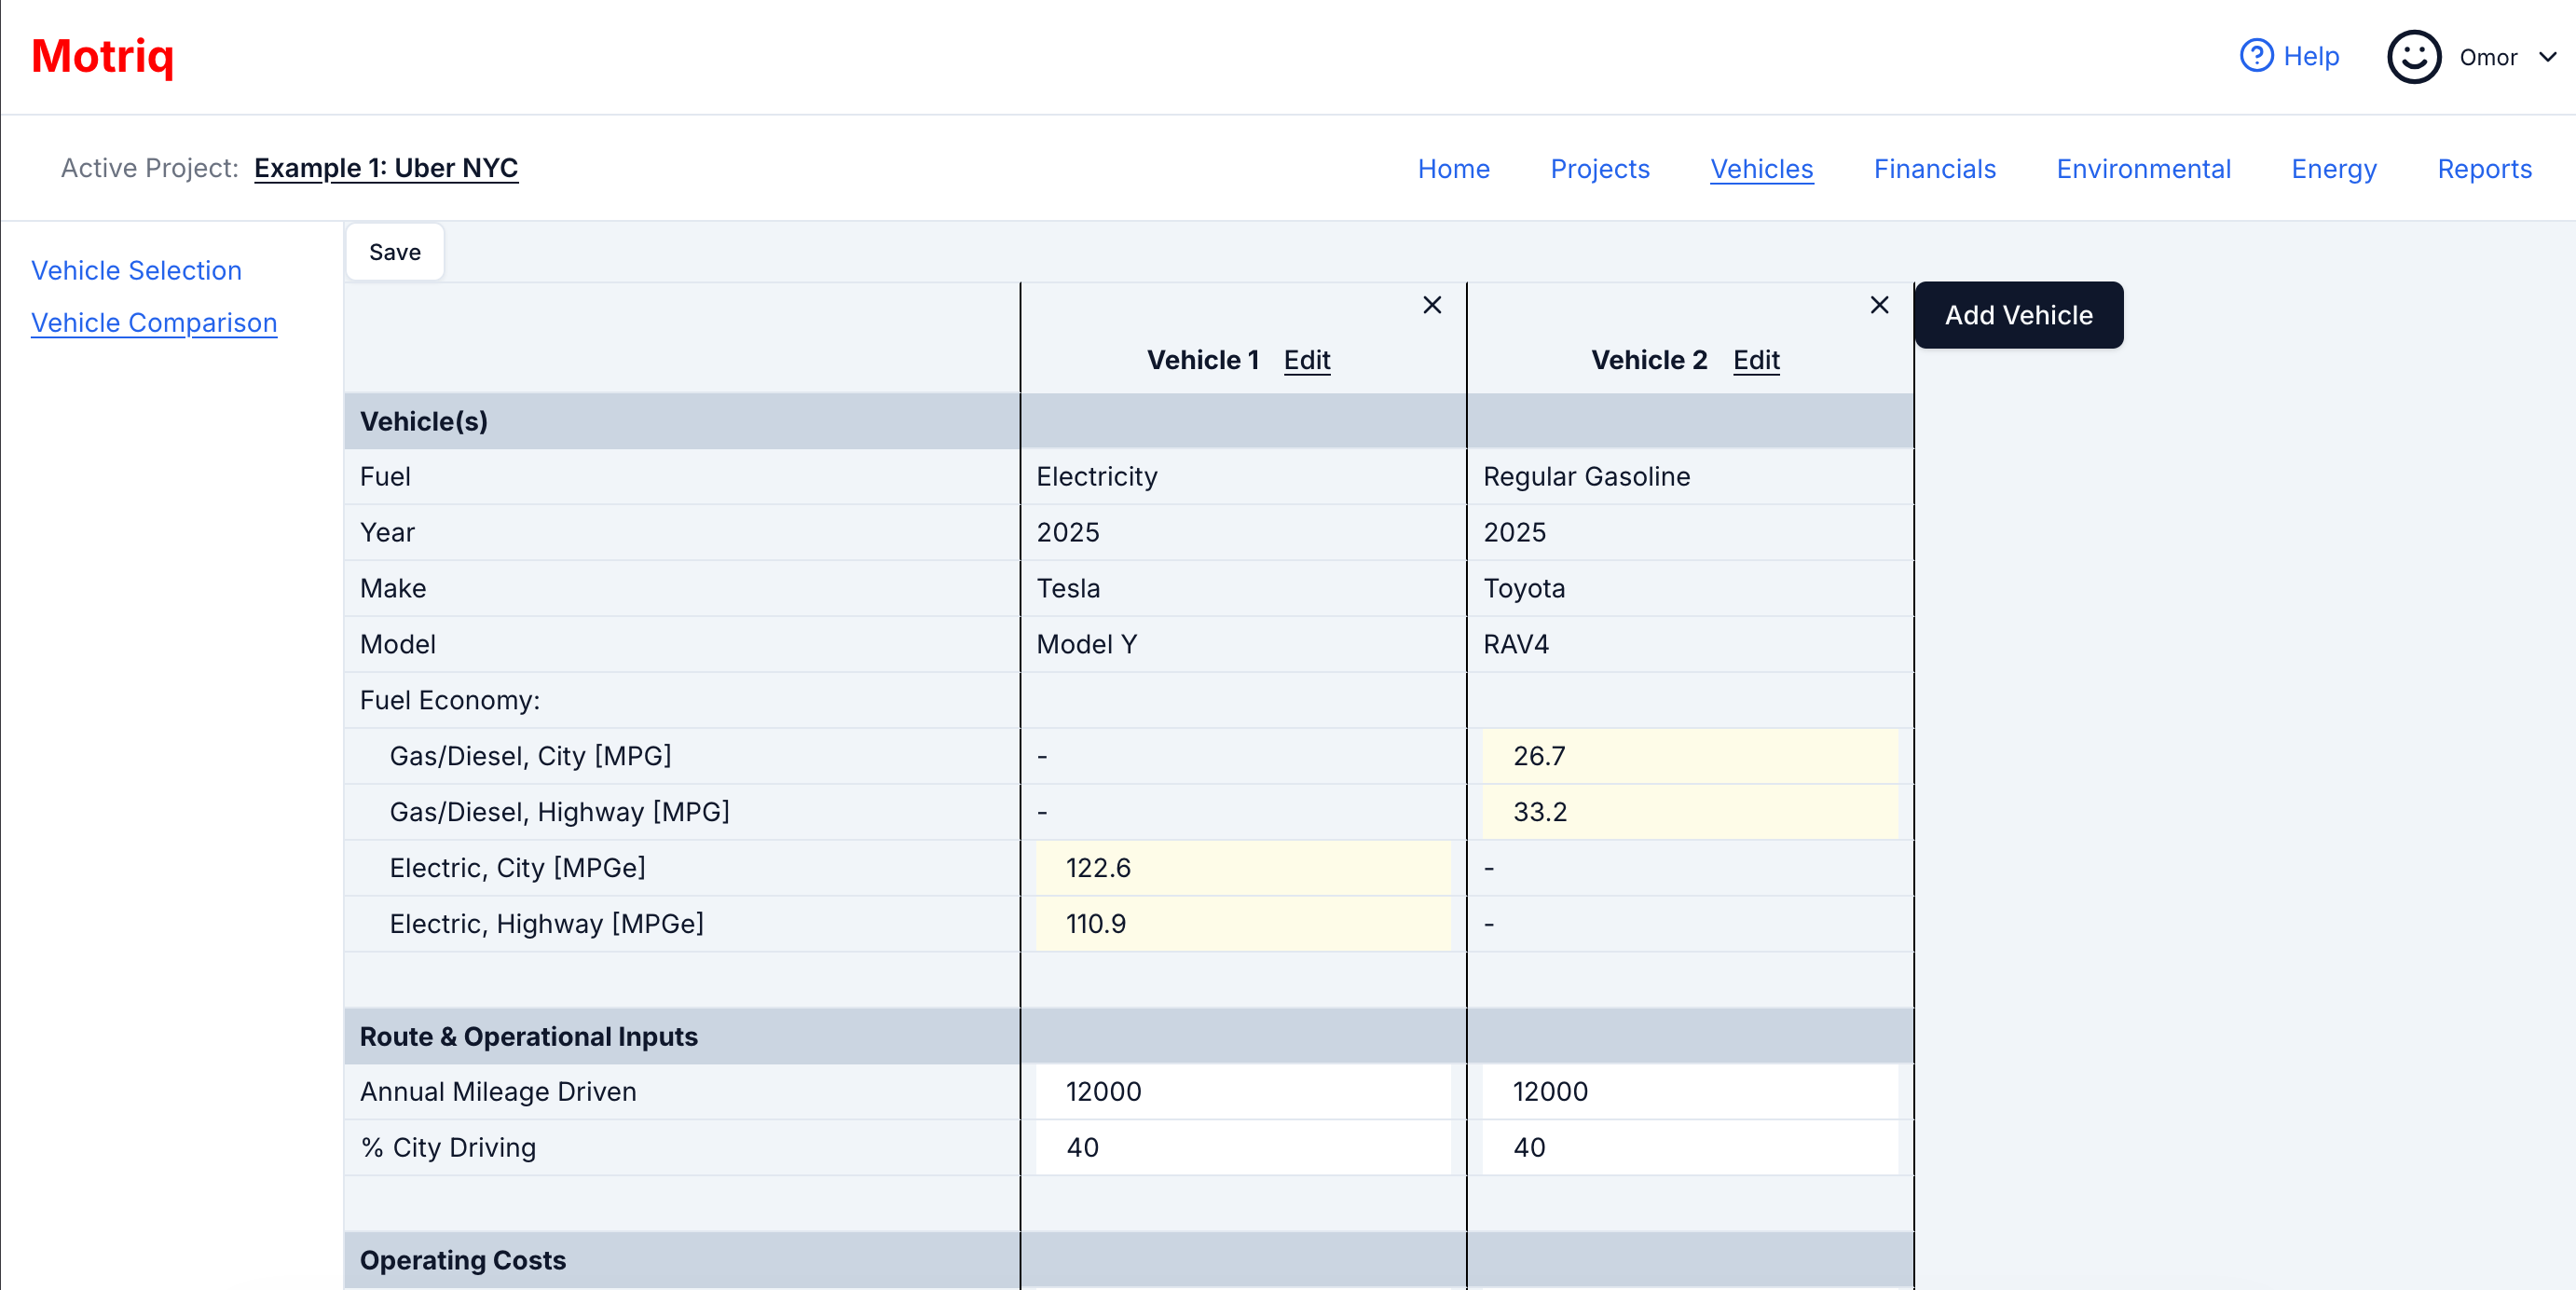Click the Help question mark icon
Viewport: 2576px width, 1290px height.
(2256, 56)
